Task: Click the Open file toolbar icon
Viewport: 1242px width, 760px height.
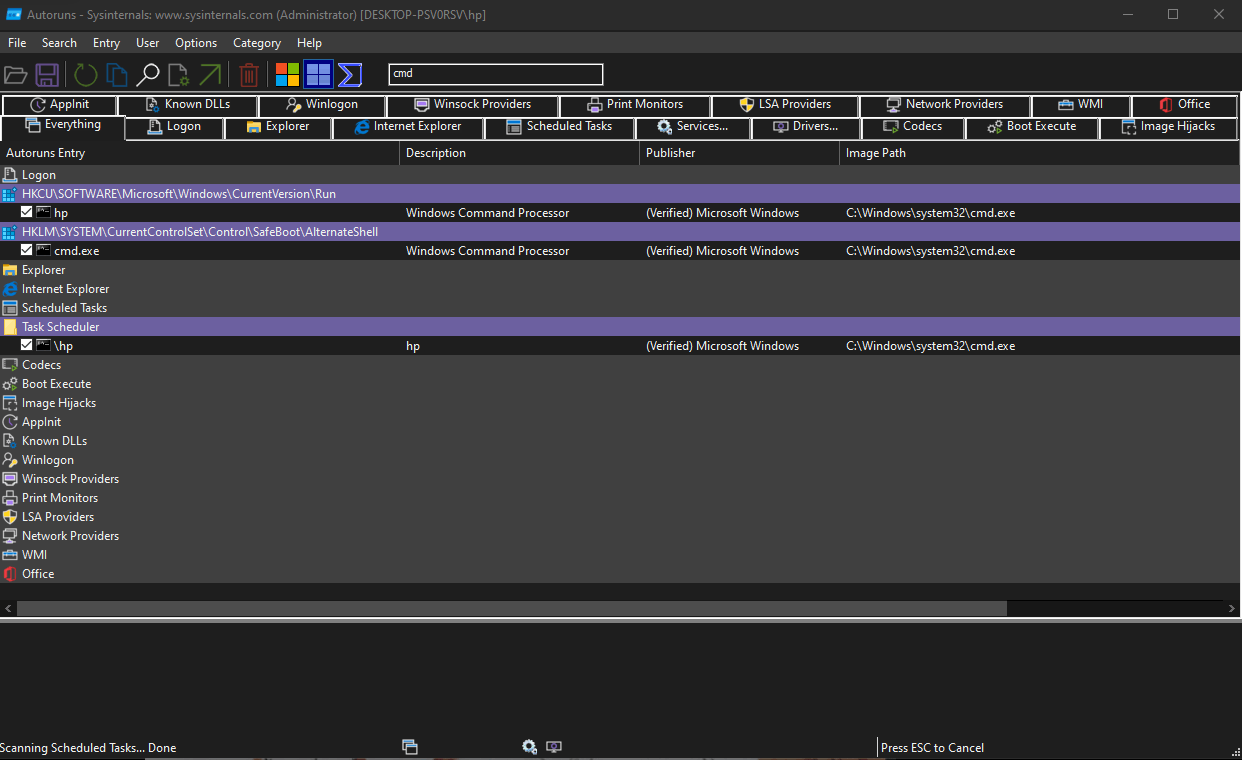Action: [15, 75]
